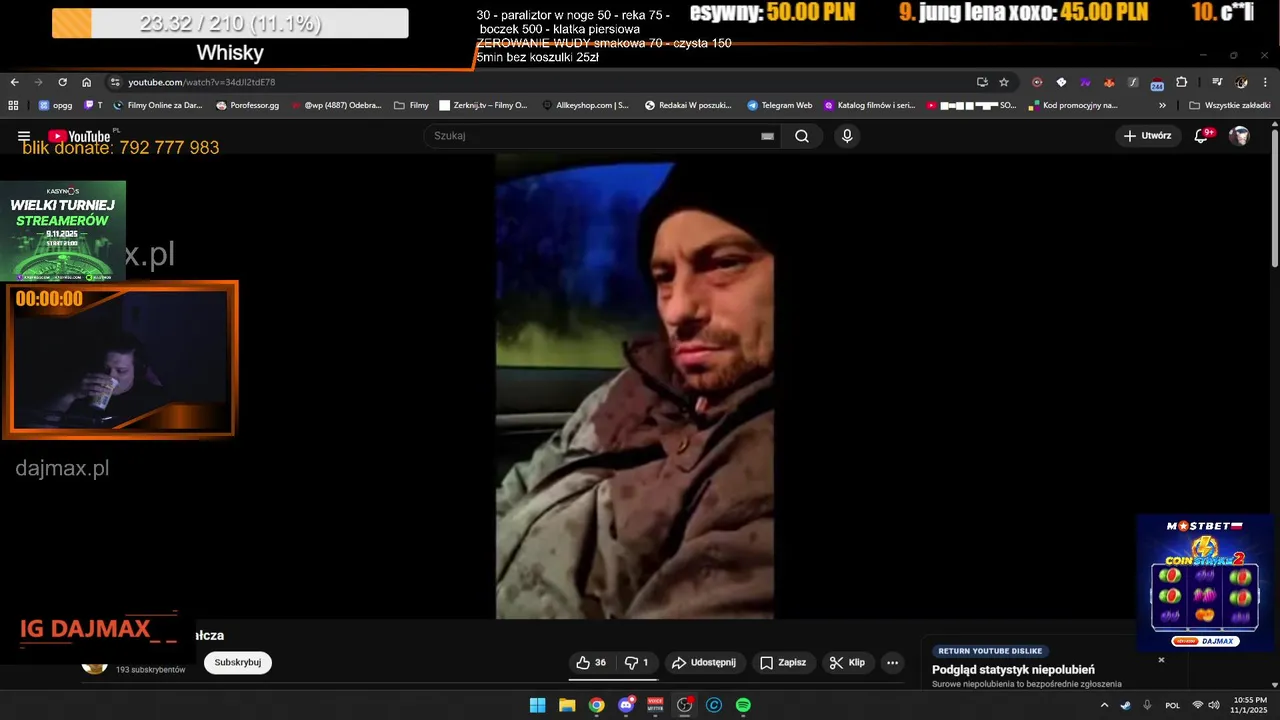Viewport: 1280px width, 720px height.
Task: Open the YouTube account avatar menu
Action: click(1239, 136)
